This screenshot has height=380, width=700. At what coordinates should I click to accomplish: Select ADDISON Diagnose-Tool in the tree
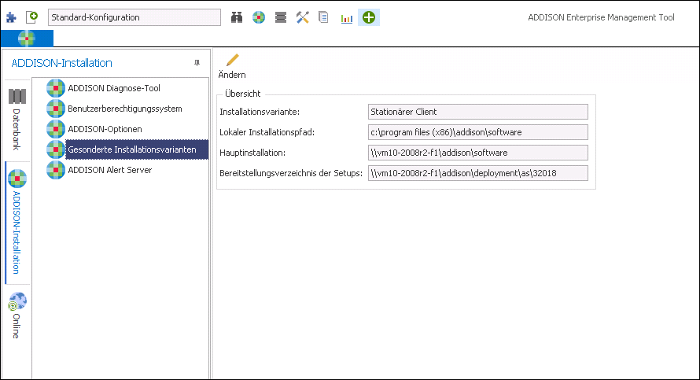114,88
